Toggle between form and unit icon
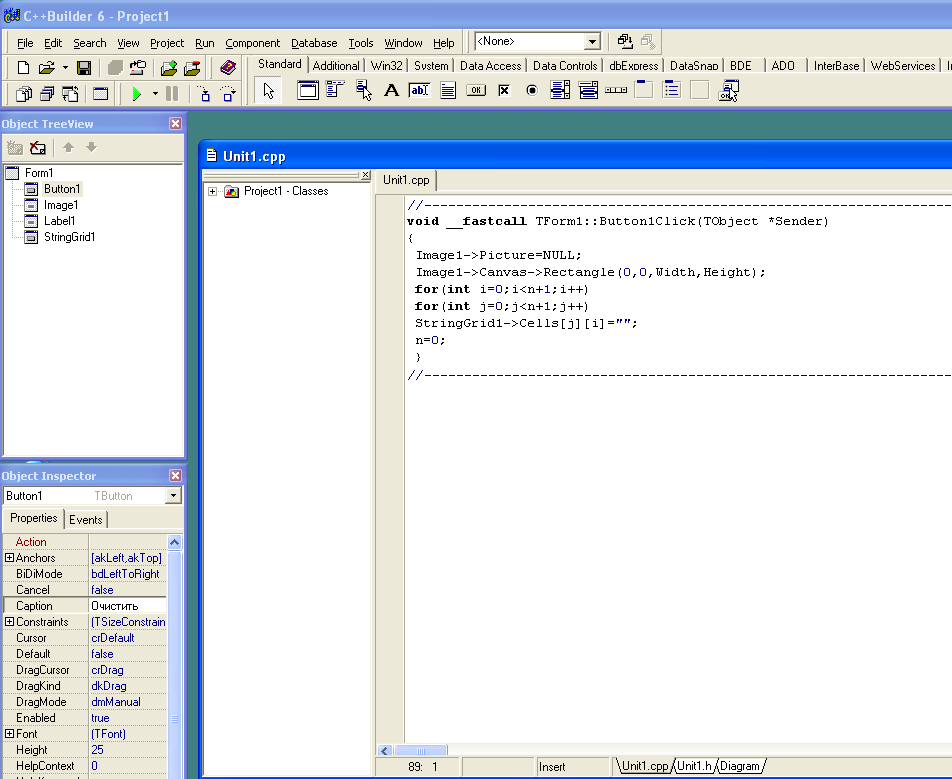This screenshot has width=952, height=779. click(70, 94)
